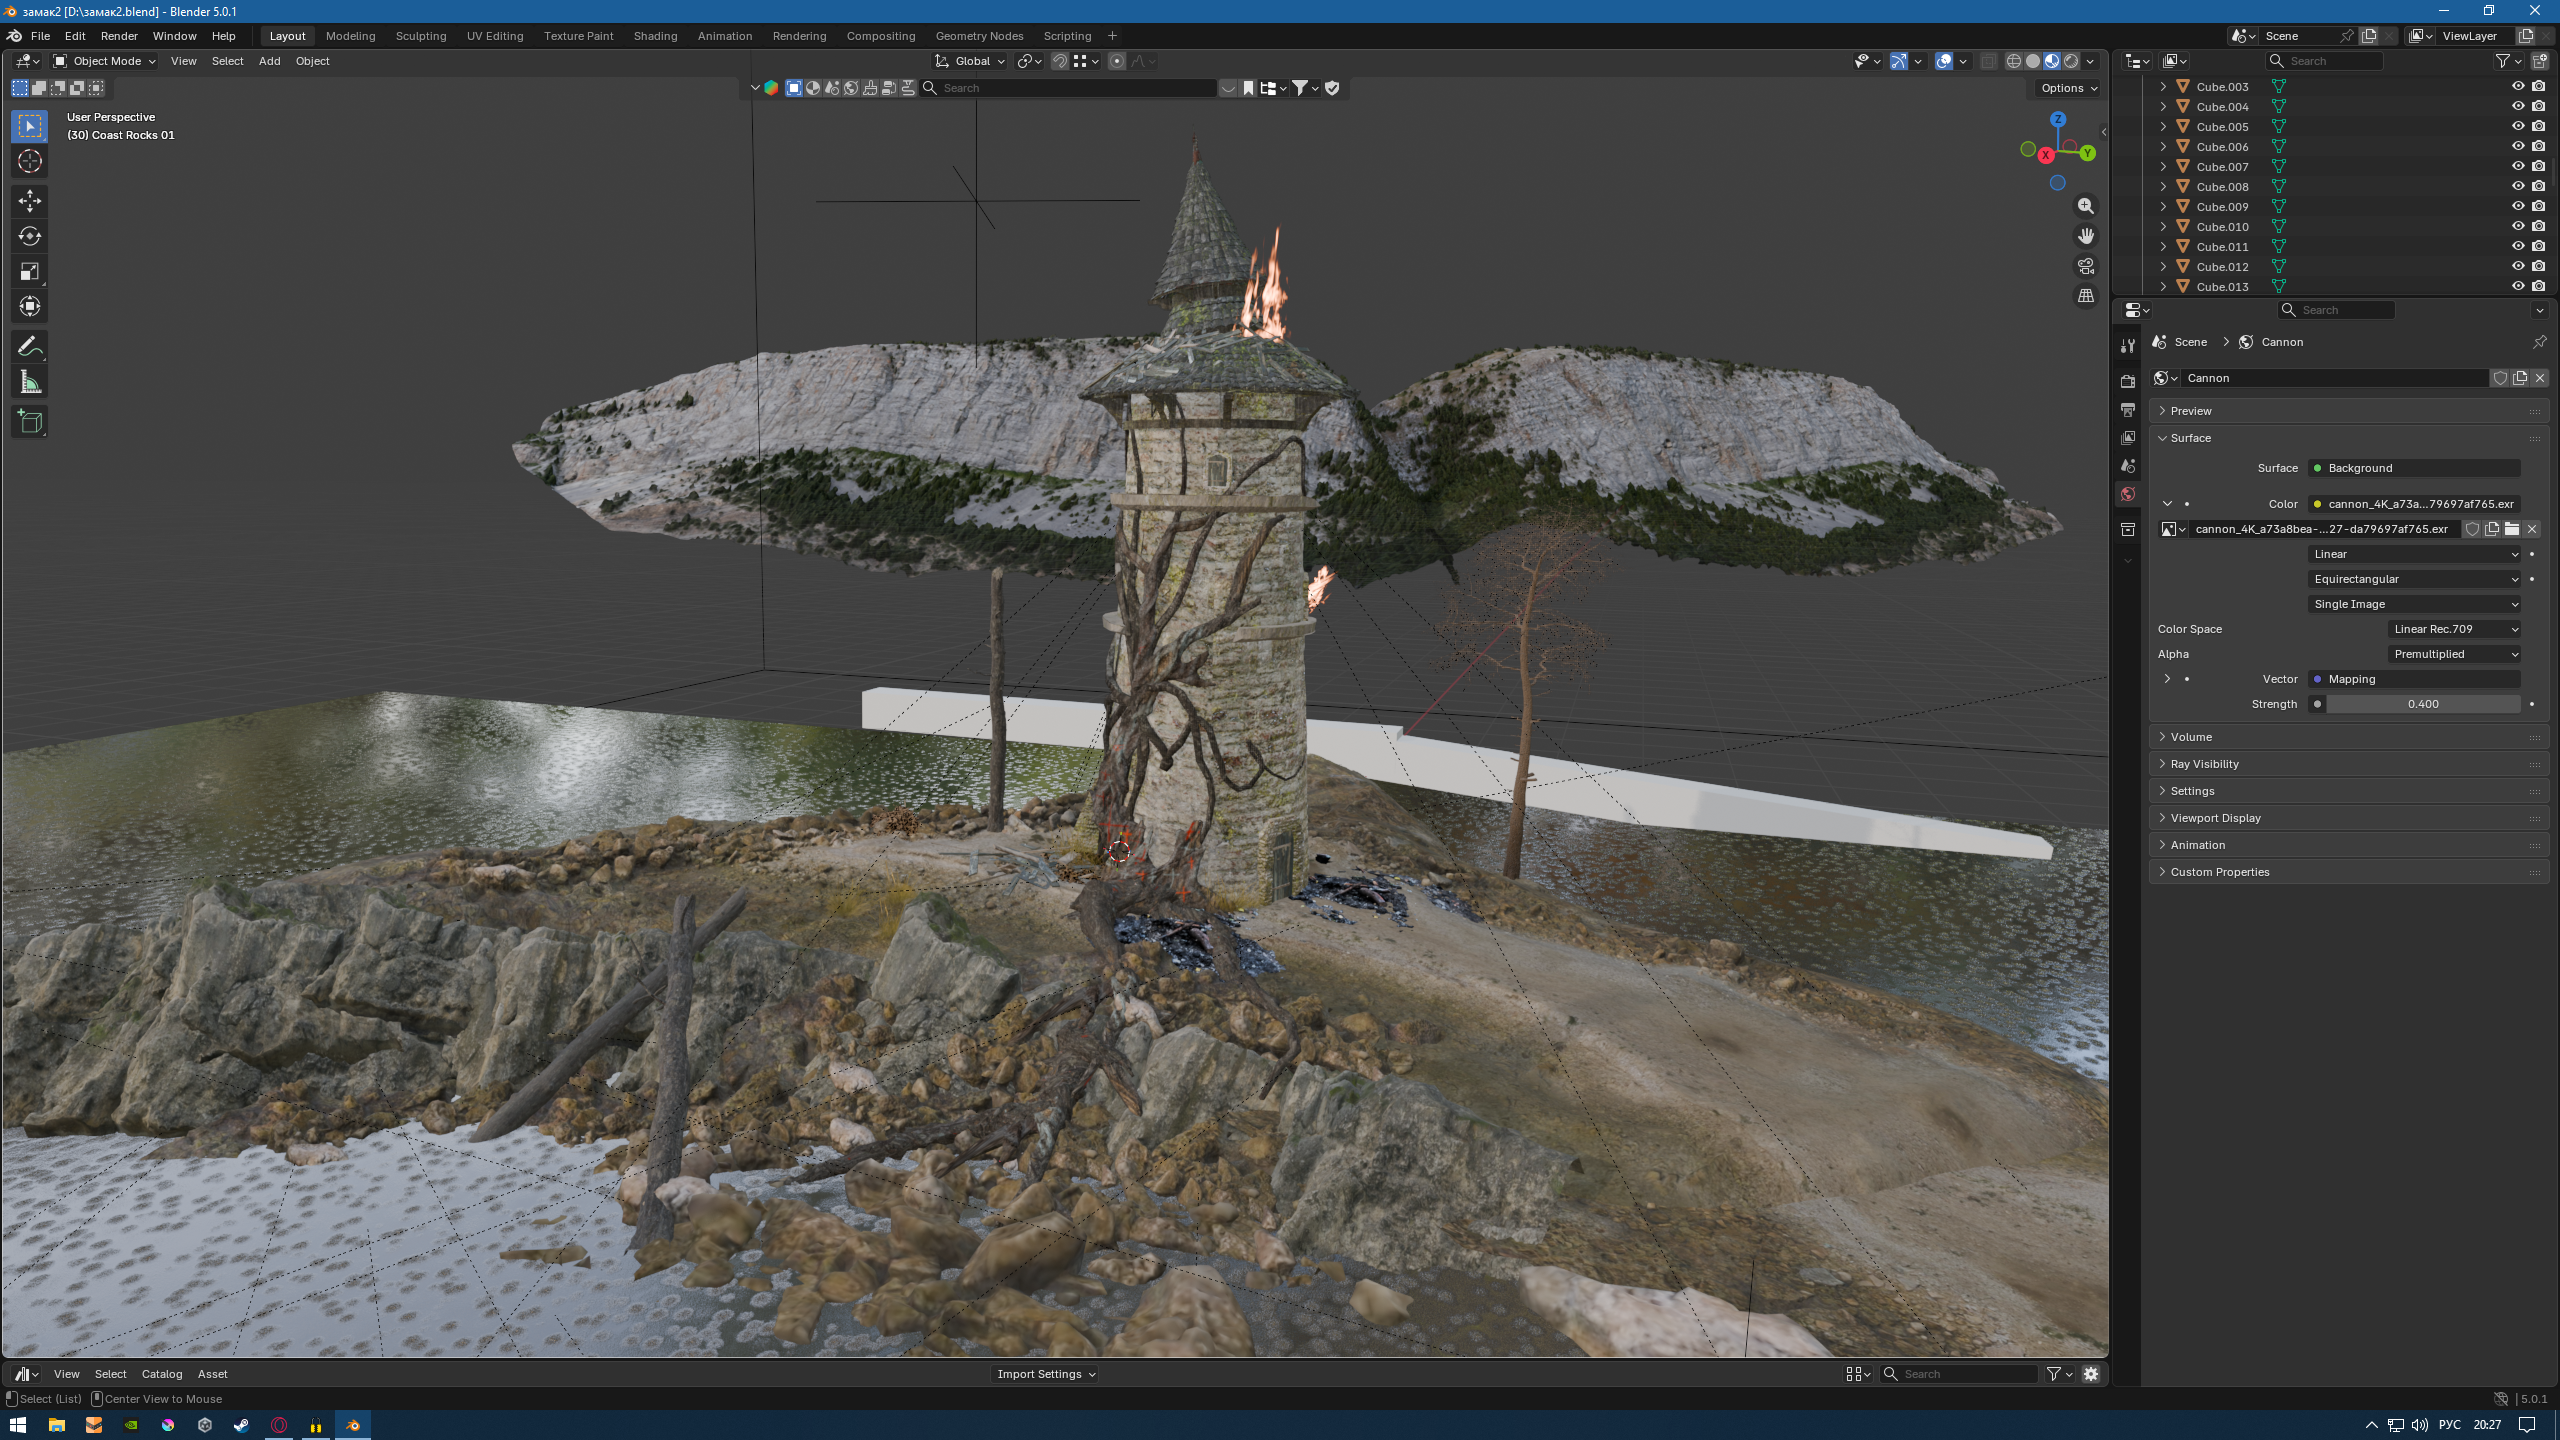The width and height of the screenshot is (2560, 1440).
Task: Hide Cube.010 in viewport with the eye icon
Action: (x=2518, y=227)
